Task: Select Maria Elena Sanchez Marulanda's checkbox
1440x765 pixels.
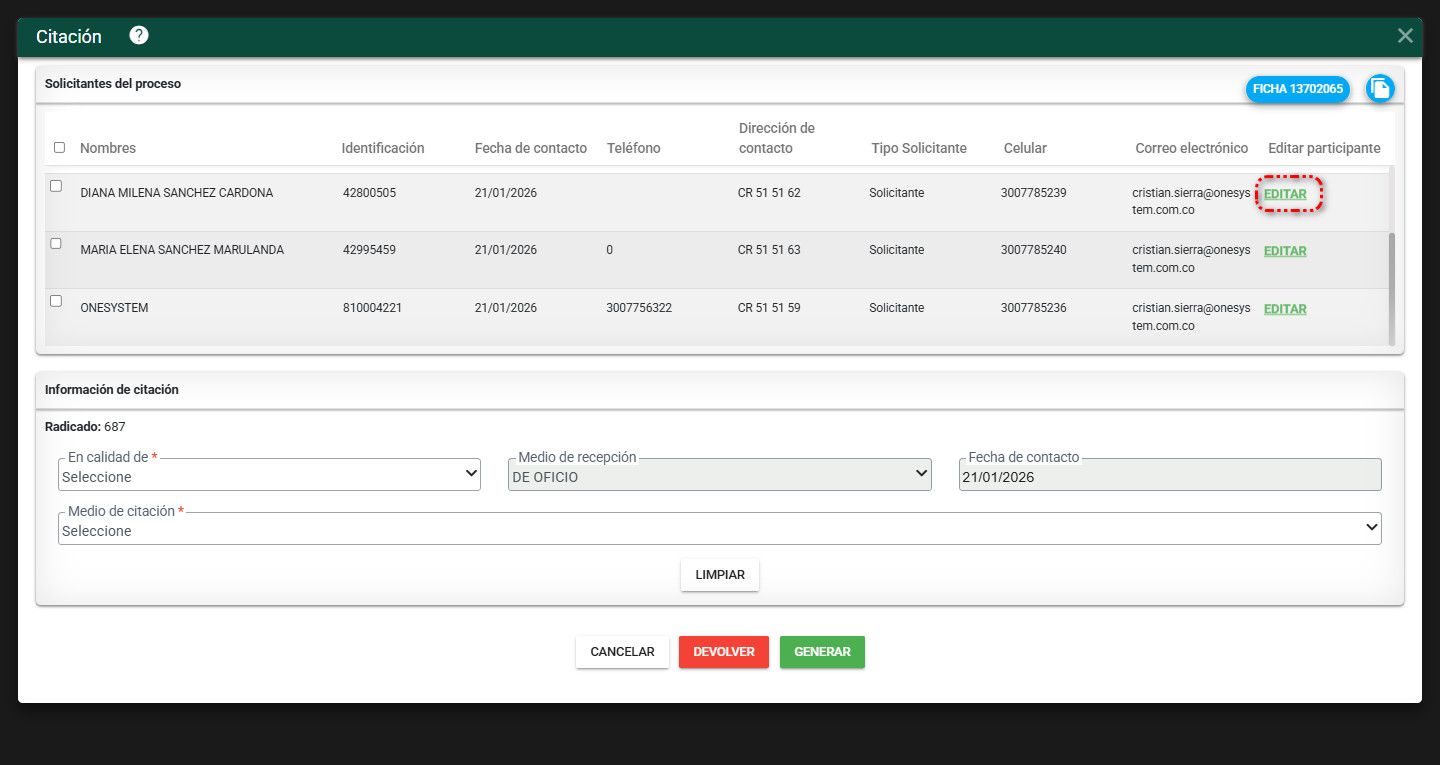Action: (56, 243)
